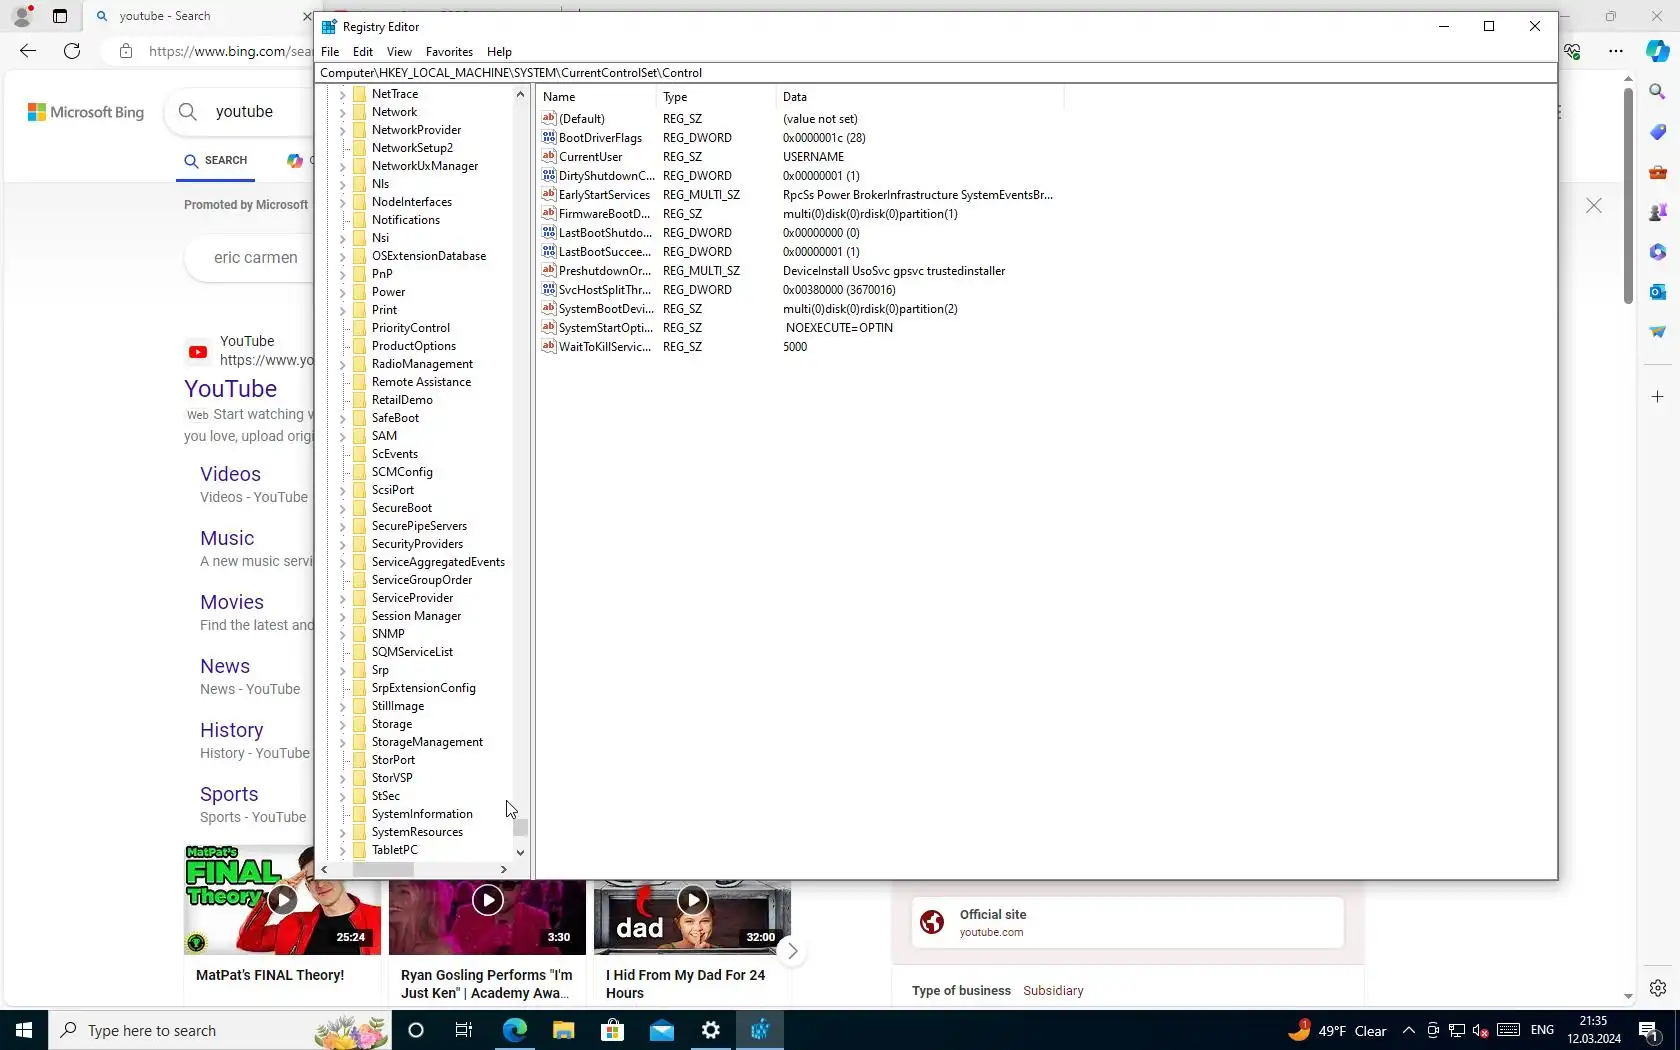Open Microsoft Store from the taskbar

612,1030
